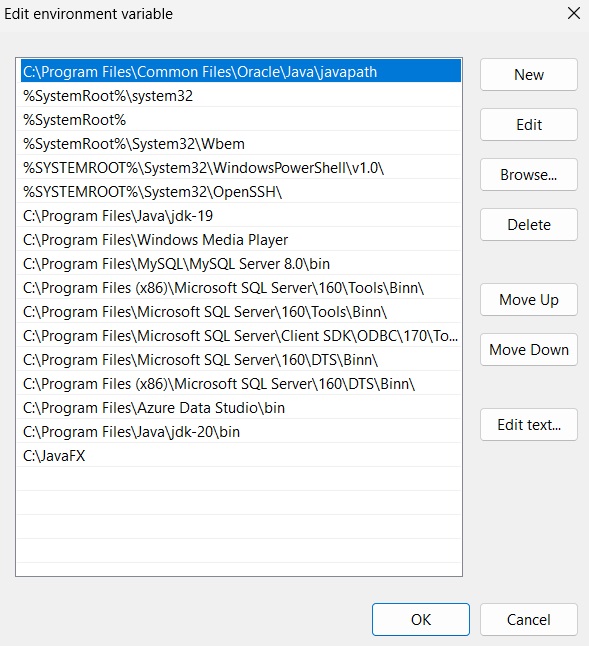Select the Java\jdk-19 entry

[241, 215]
